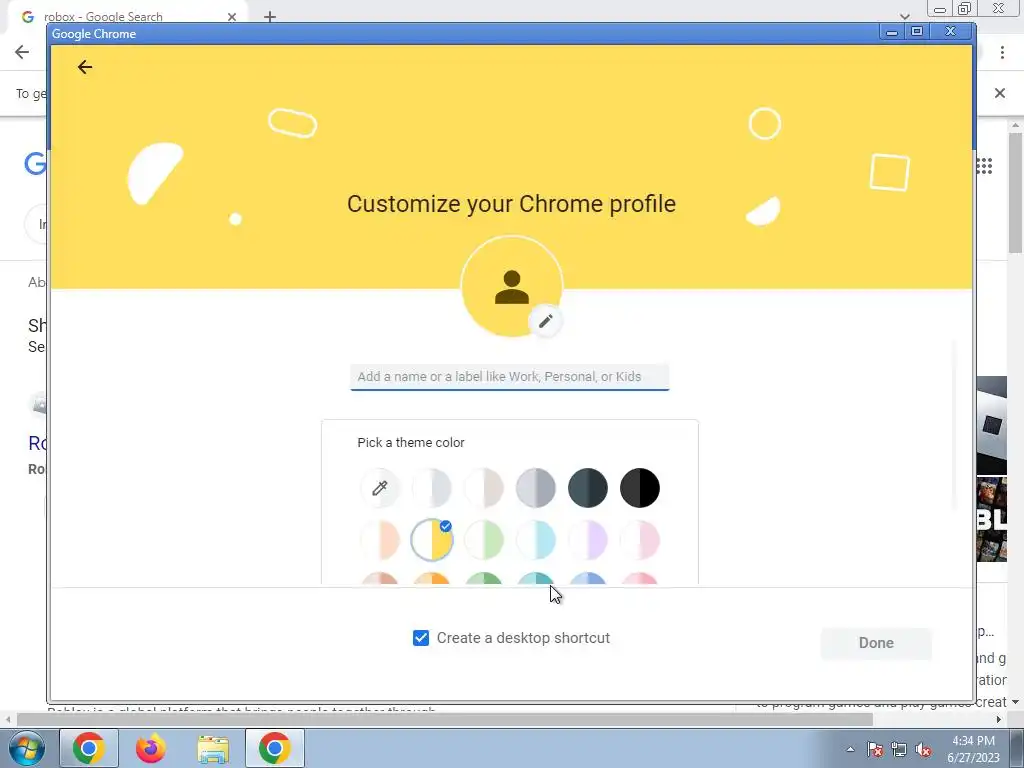1024x768 pixels.
Task: Open first Chrome icon in taskbar
Action: tap(89, 748)
